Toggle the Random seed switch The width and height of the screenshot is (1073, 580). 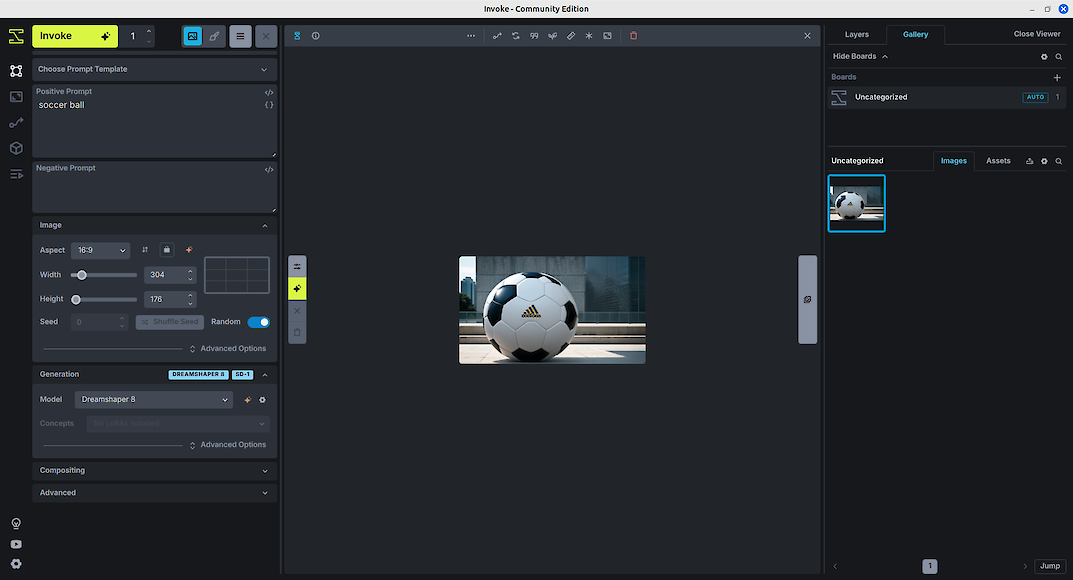click(259, 322)
